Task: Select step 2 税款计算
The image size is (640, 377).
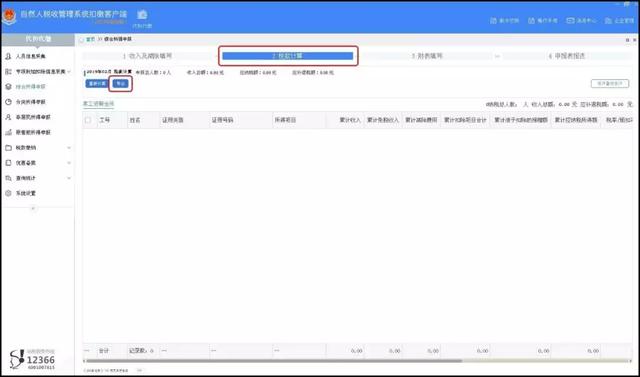Action: pos(288,56)
